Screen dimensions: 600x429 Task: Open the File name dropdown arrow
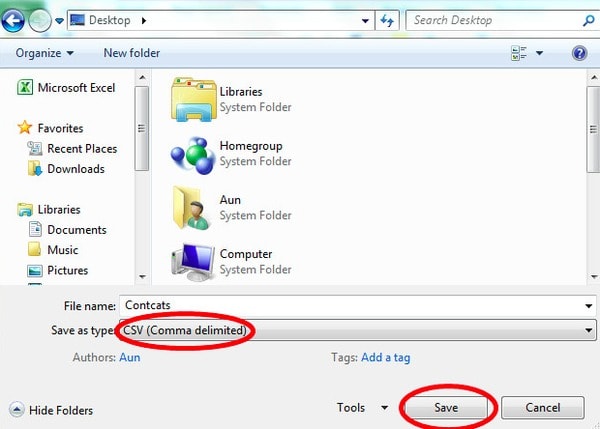pyautogui.click(x=589, y=306)
